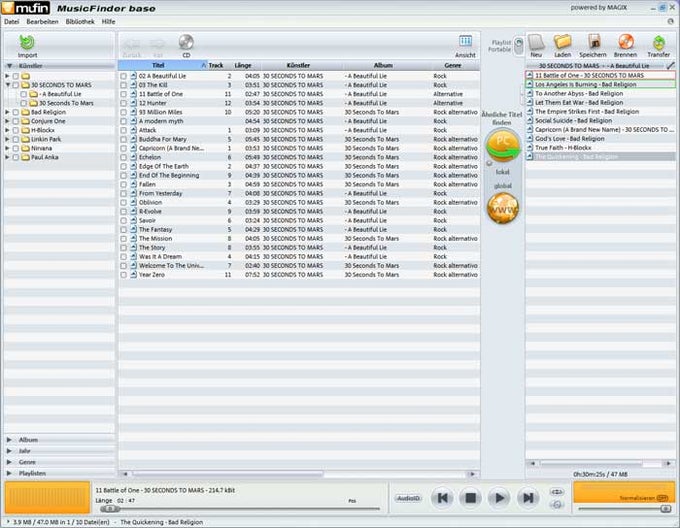Click the track list horizontal scrollbar

click(x=227, y=474)
